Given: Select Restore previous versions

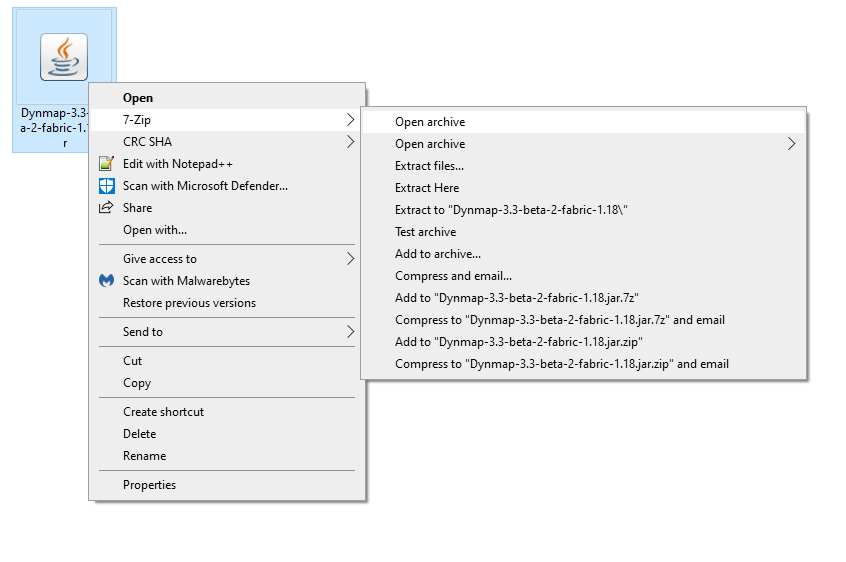Looking at the screenshot, I should click(227, 303).
